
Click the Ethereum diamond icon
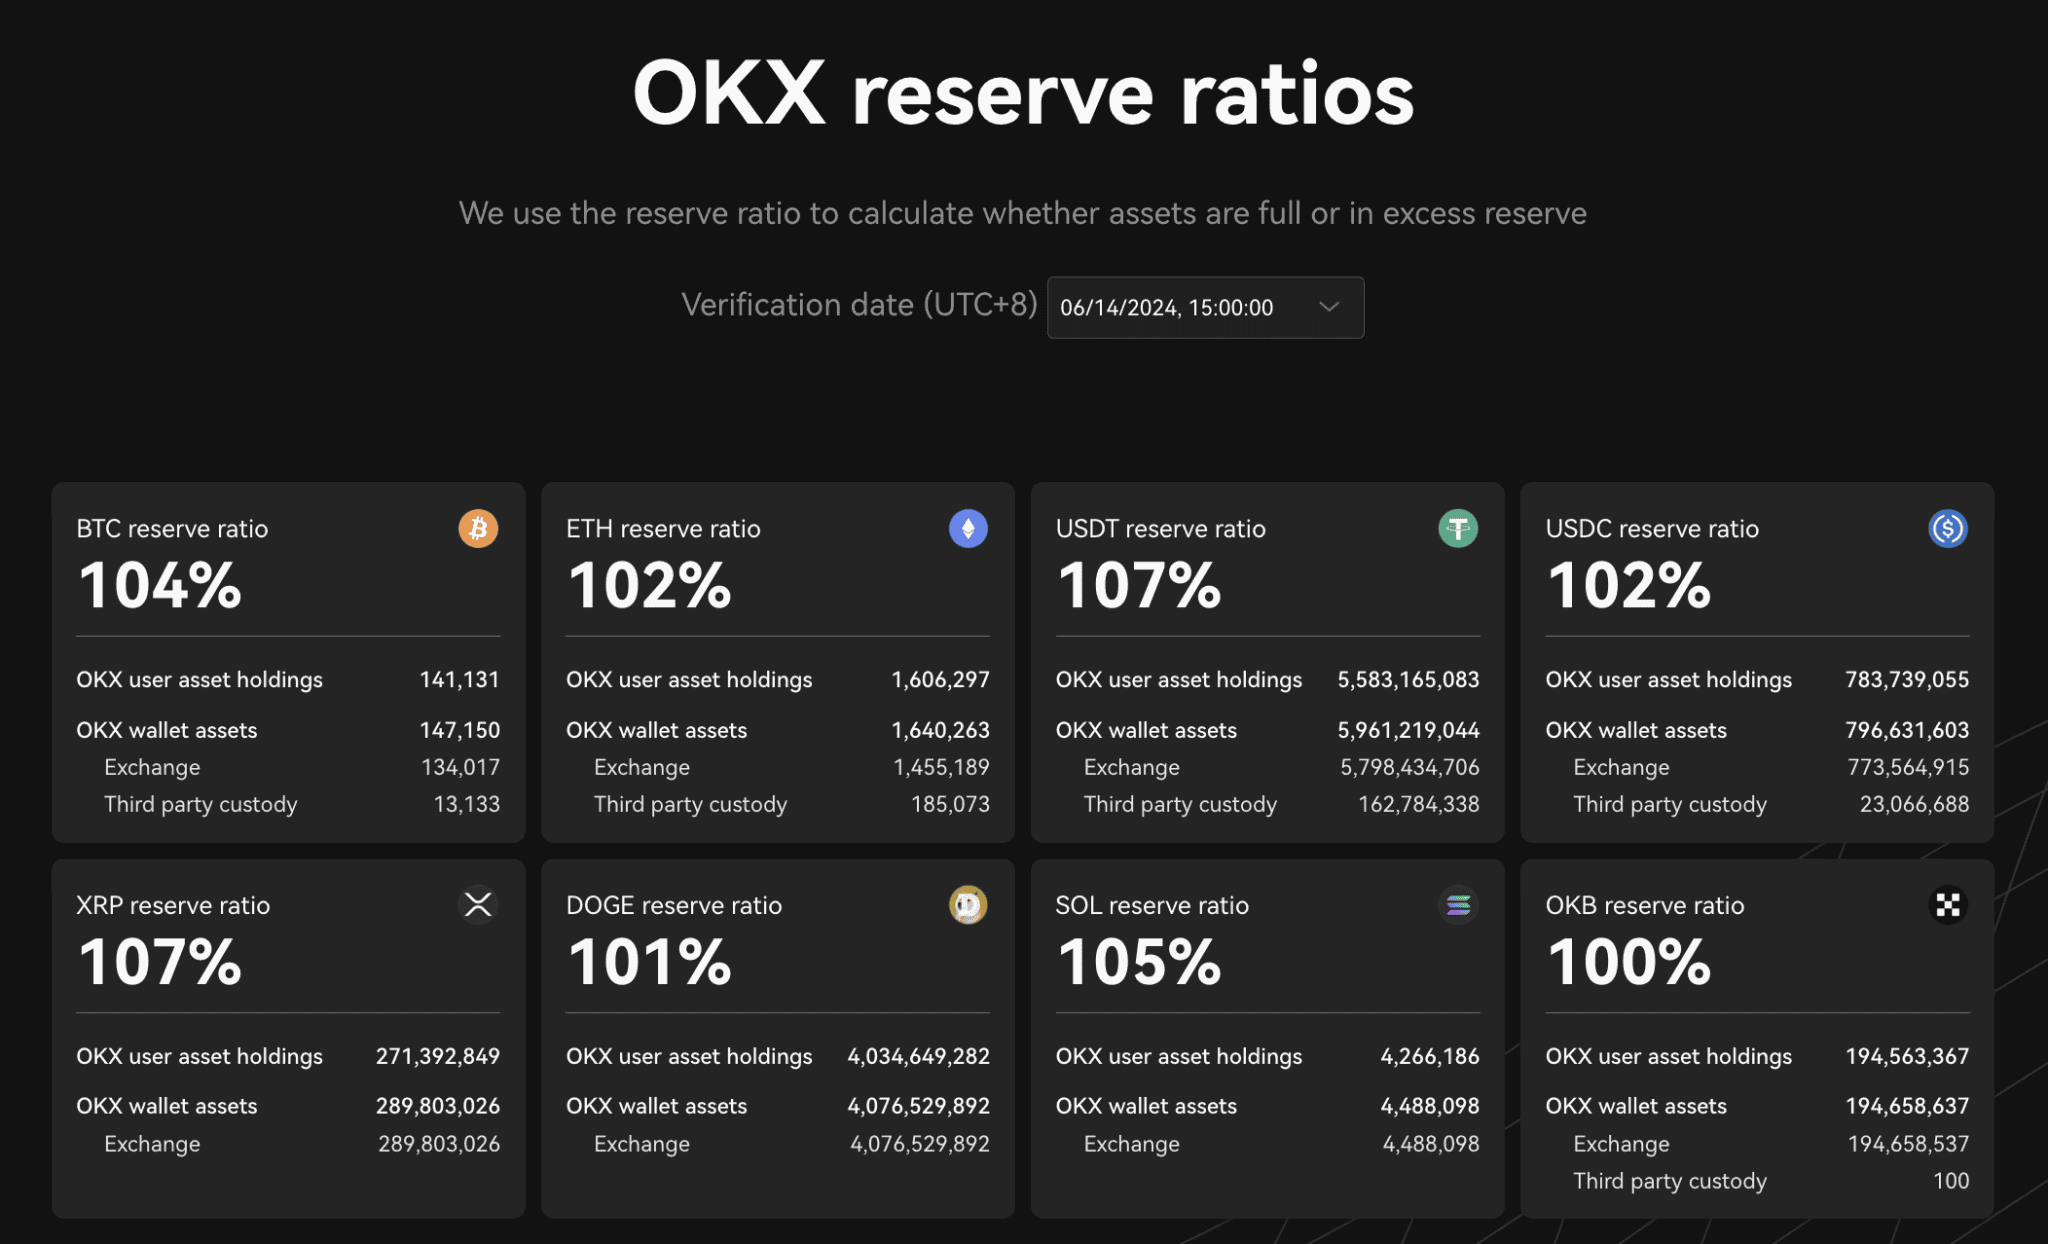tap(968, 528)
